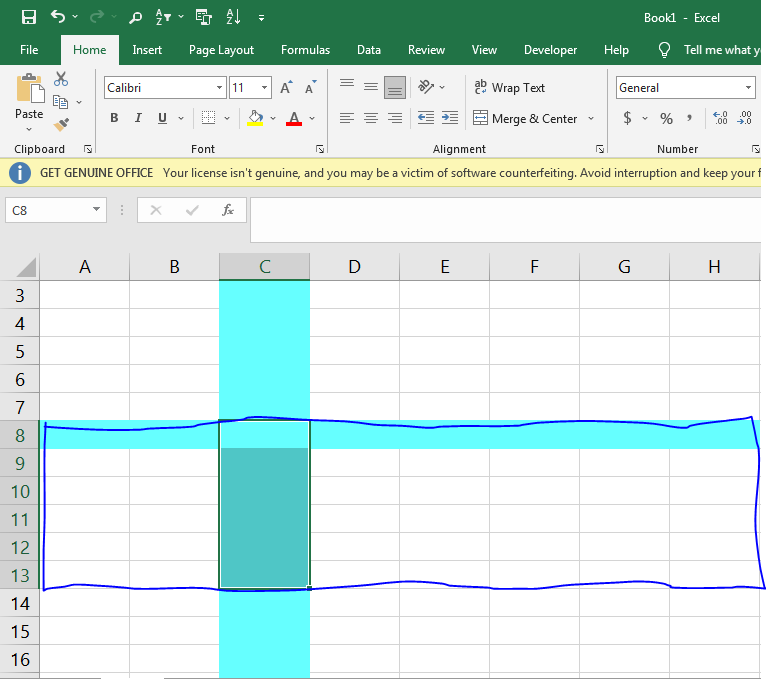Image resolution: width=766 pixels, height=679 pixels.
Task: Click the Increase Font Size icon
Action: 287,88
